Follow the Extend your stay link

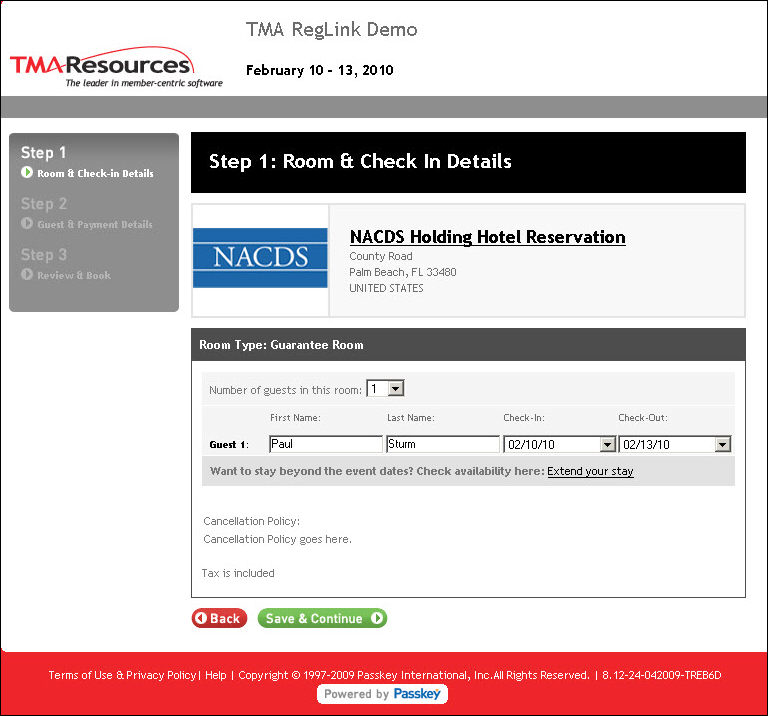(590, 471)
